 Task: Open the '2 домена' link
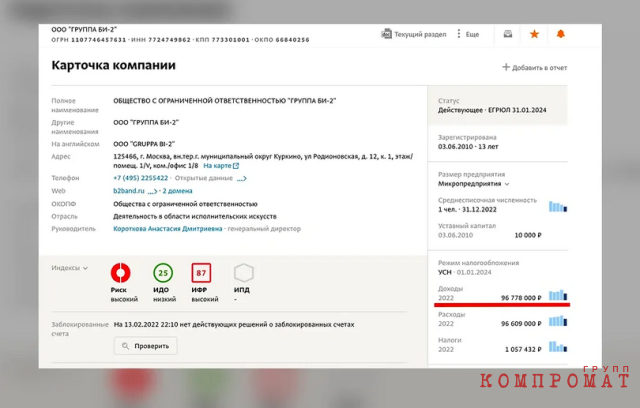(177, 191)
